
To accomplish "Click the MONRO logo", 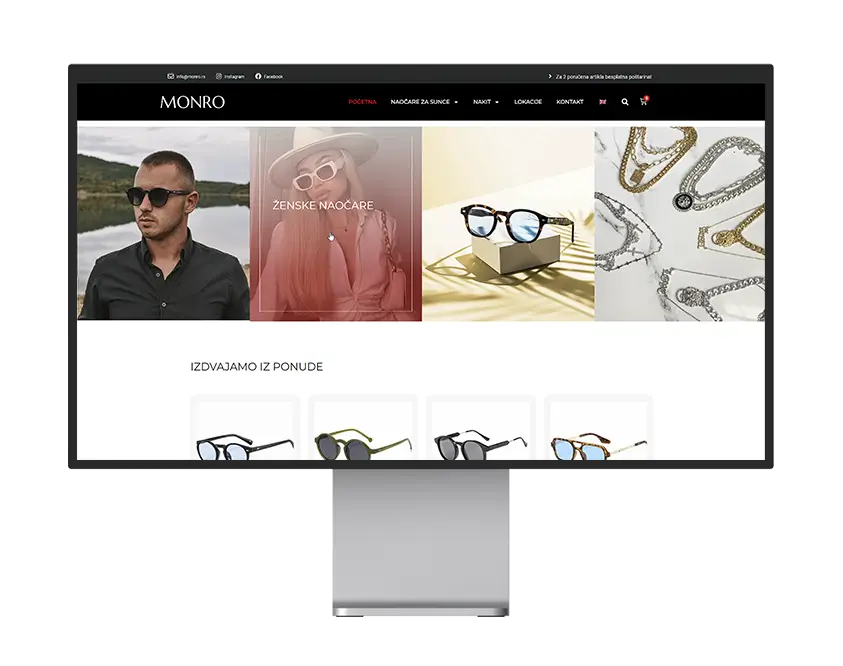I will (x=192, y=102).
